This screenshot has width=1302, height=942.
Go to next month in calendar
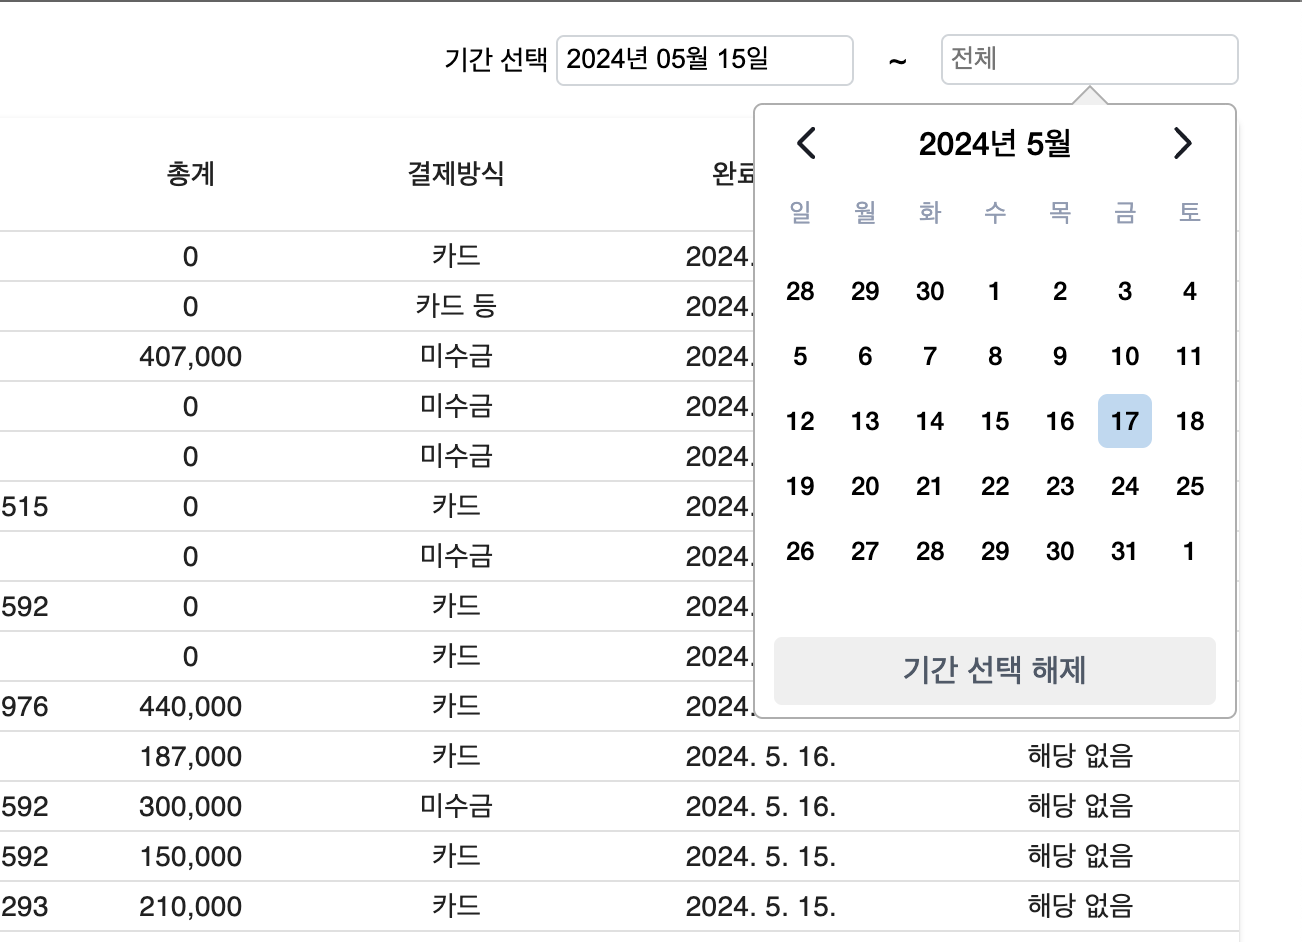coord(1182,144)
